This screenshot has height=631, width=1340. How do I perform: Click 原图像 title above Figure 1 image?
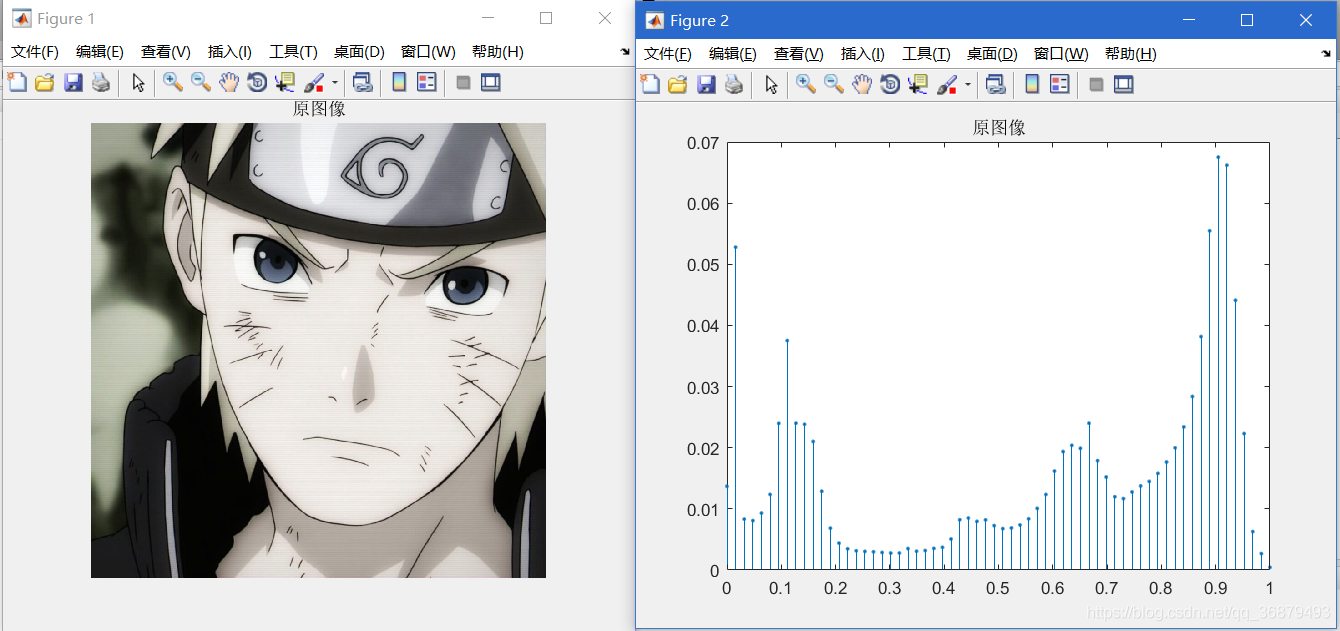pyautogui.click(x=319, y=109)
